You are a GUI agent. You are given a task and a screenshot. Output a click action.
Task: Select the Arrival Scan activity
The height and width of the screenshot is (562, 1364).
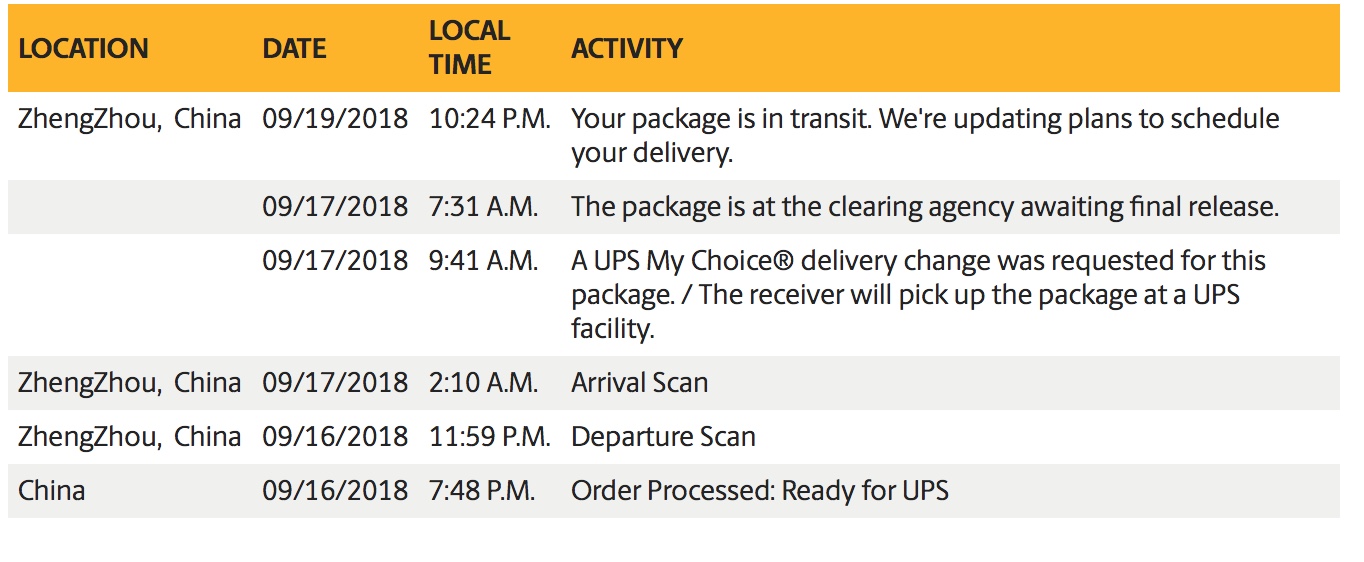coord(639,383)
